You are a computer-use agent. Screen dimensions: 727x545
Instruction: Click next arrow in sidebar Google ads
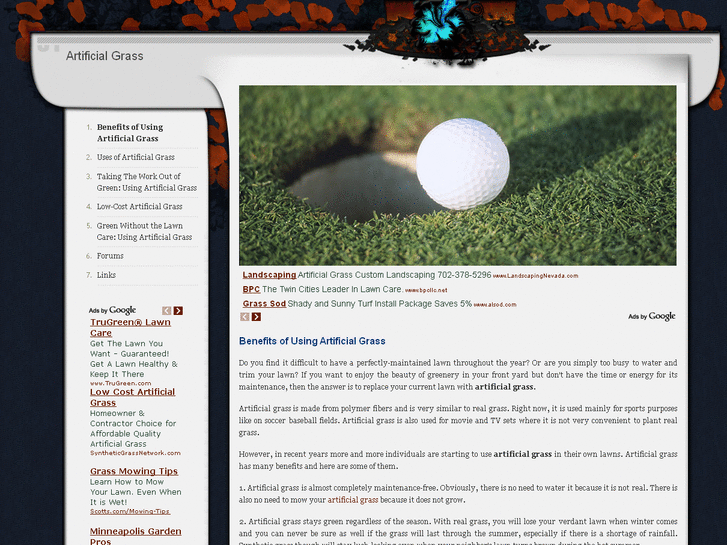178,311
